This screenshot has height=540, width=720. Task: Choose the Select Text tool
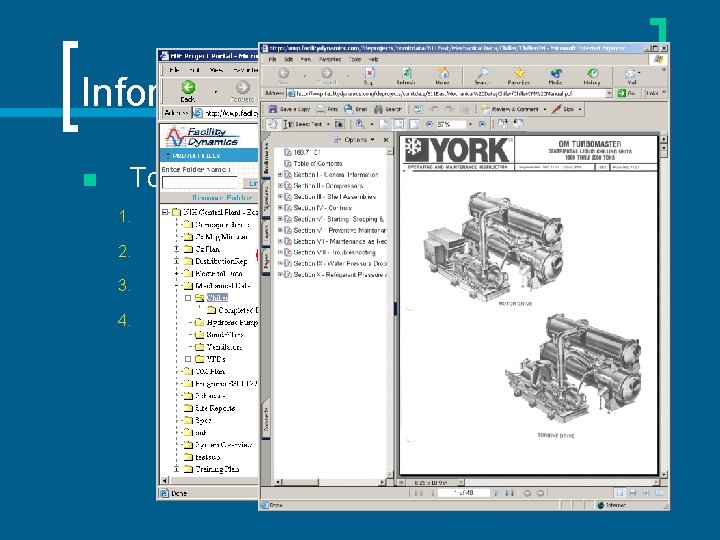pyautogui.click(x=303, y=124)
